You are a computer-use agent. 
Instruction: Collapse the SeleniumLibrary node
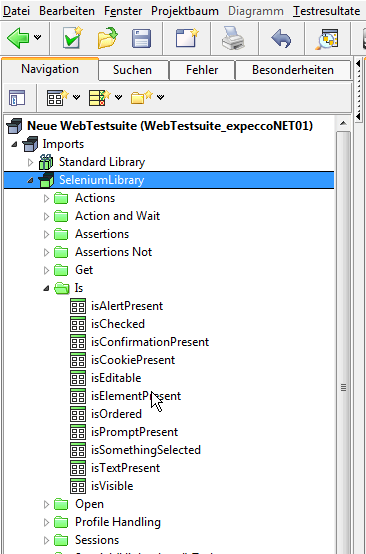point(30,181)
